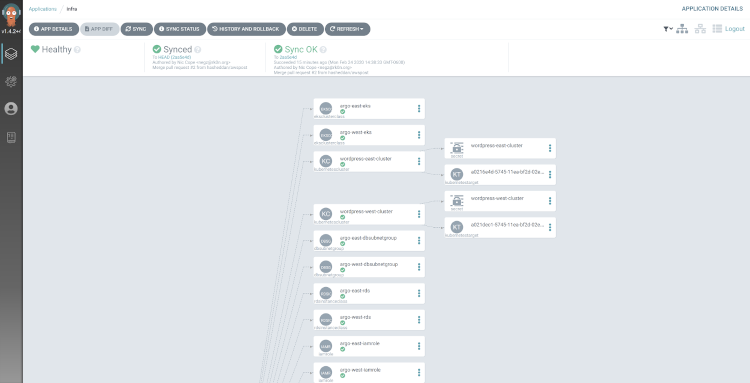Click help icon next to Healthy
The image size is (750, 383).
coord(77,50)
